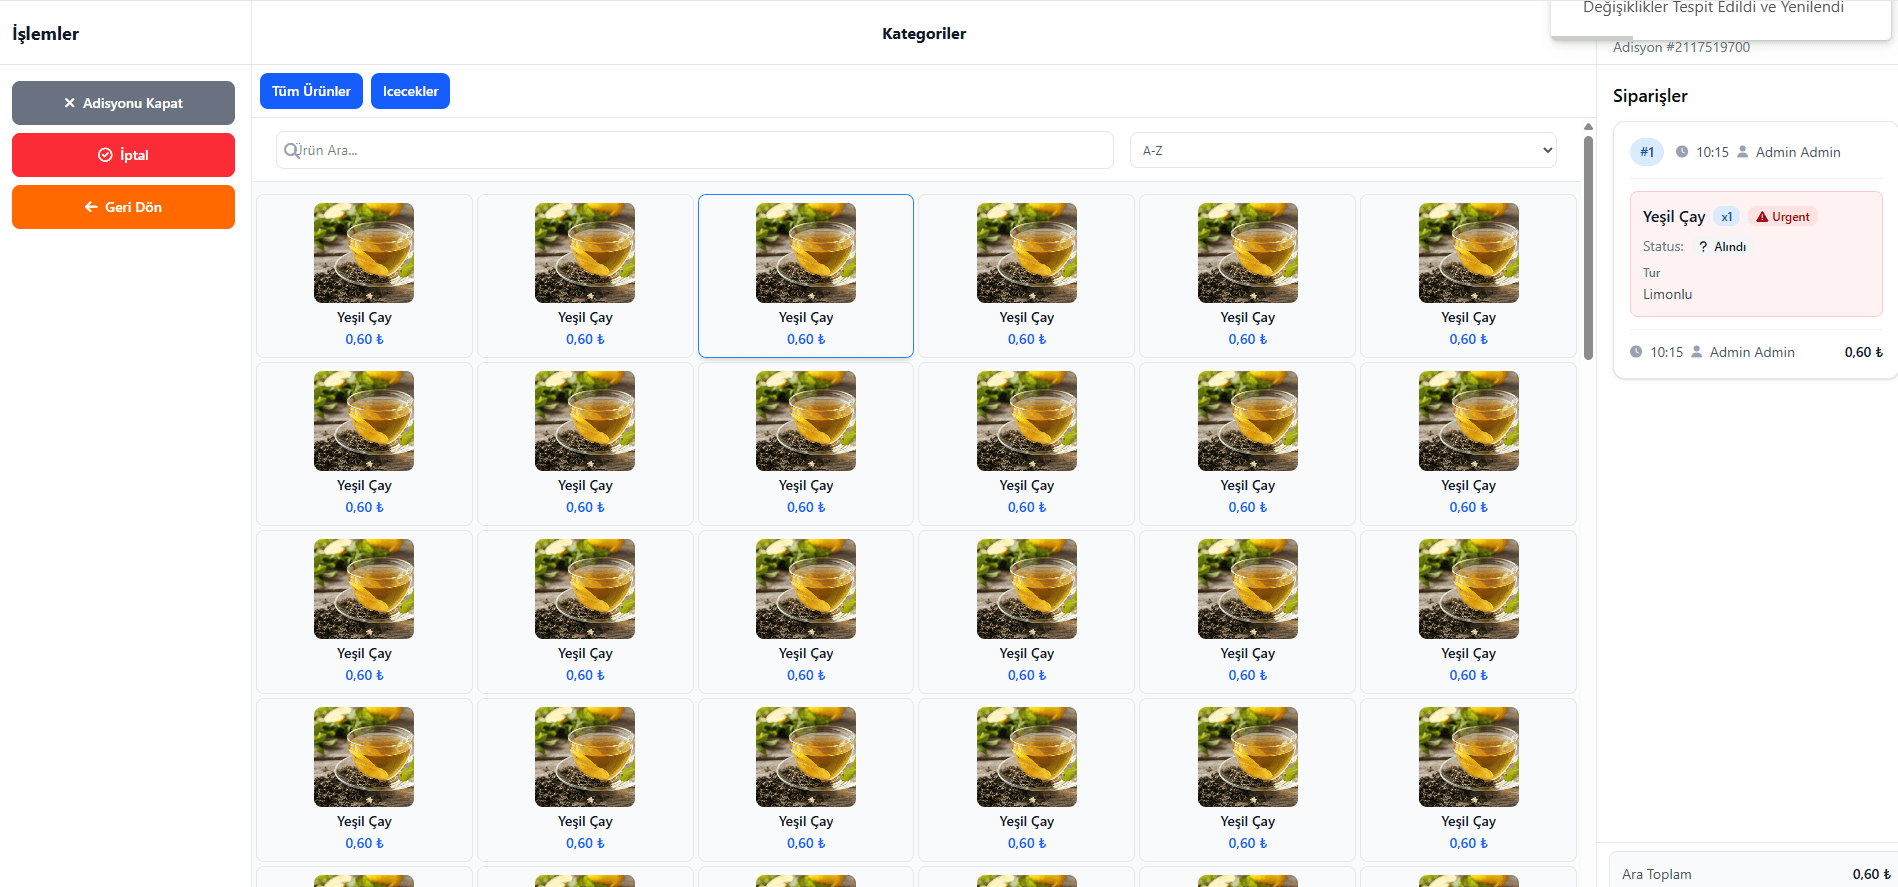The height and width of the screenshot is (887, 1898).
Task: Click clock icon beside 10:15 in order header
Action: click(1682, 152)
